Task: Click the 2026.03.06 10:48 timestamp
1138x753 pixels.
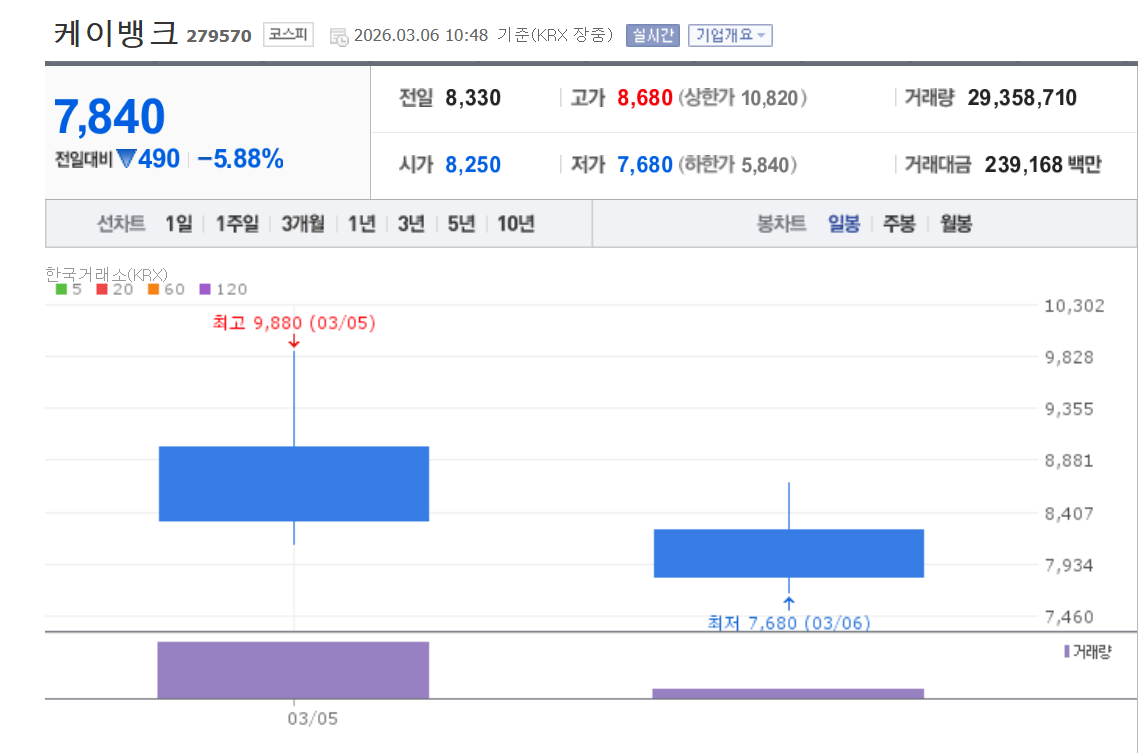Action: (x=421, y=35)
